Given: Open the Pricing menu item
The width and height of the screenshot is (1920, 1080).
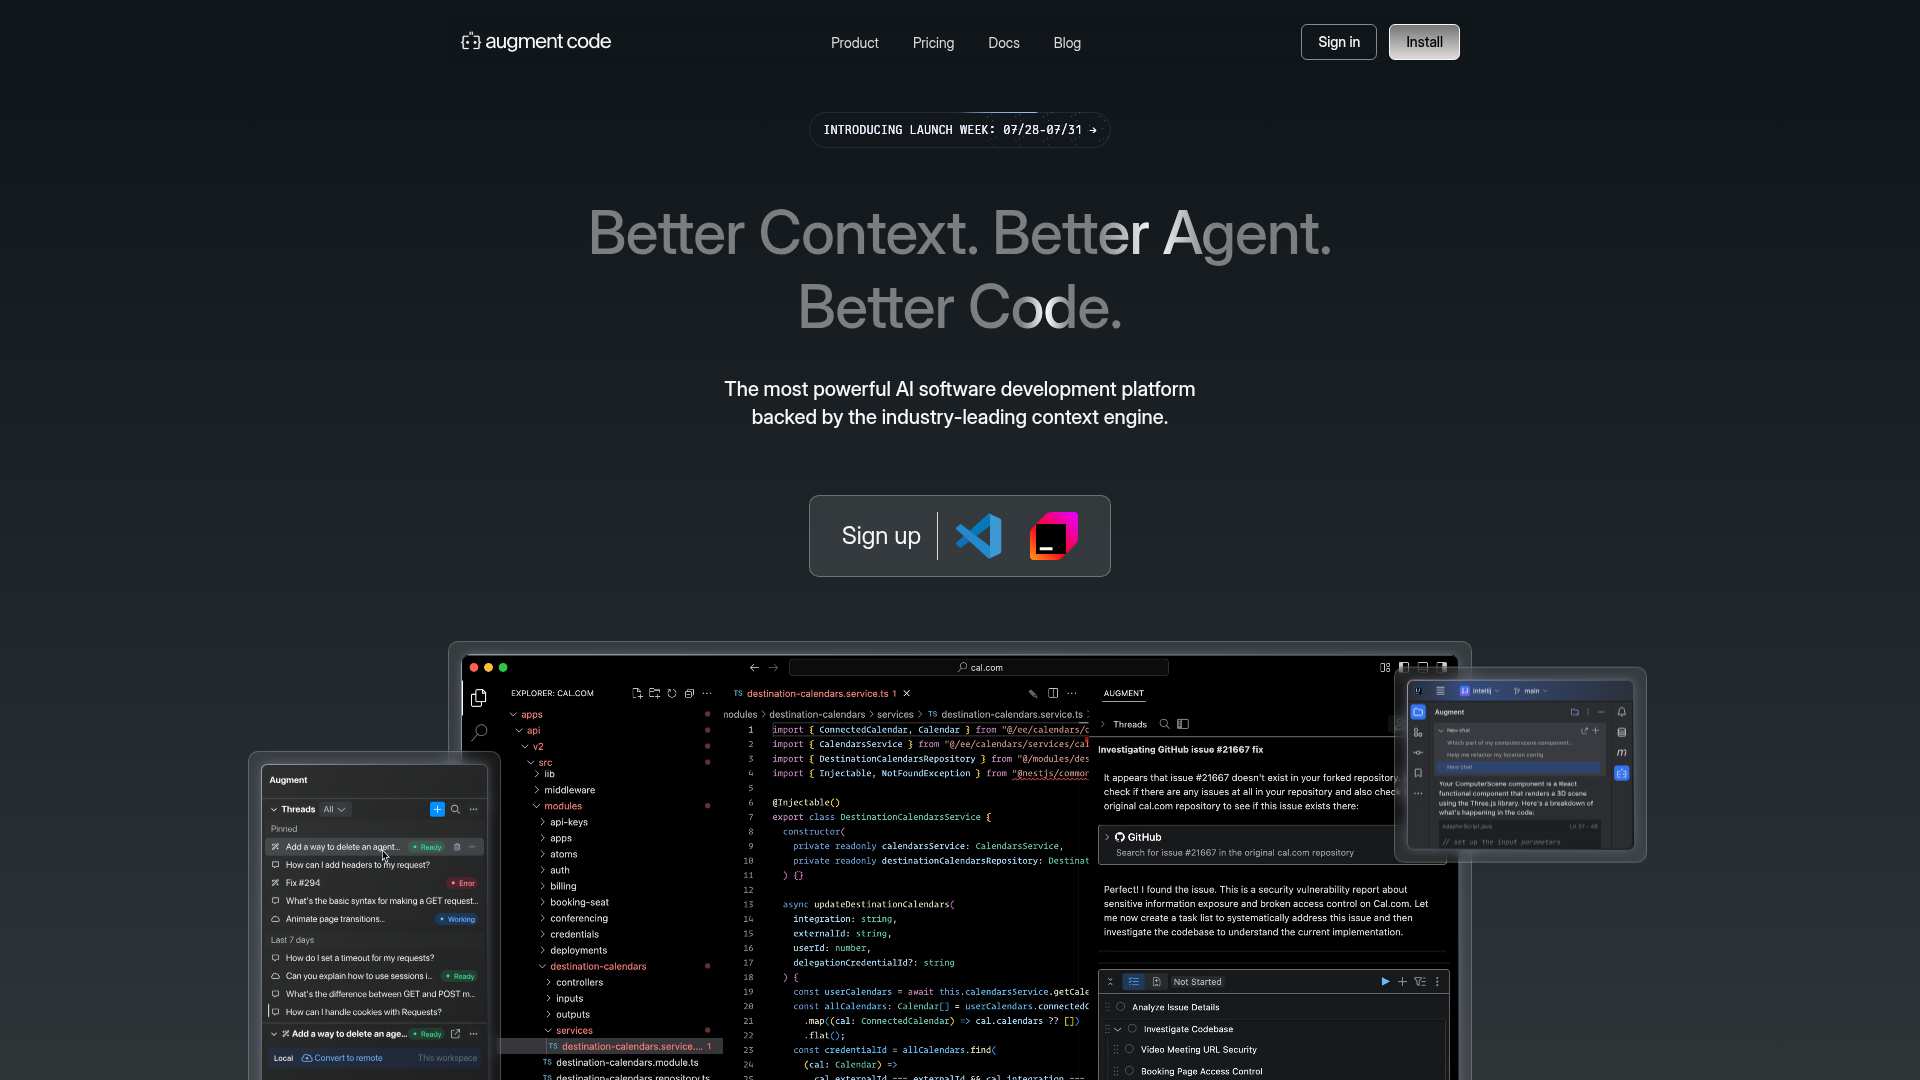Looking at the screenshot, I should (x=933, y=43).
